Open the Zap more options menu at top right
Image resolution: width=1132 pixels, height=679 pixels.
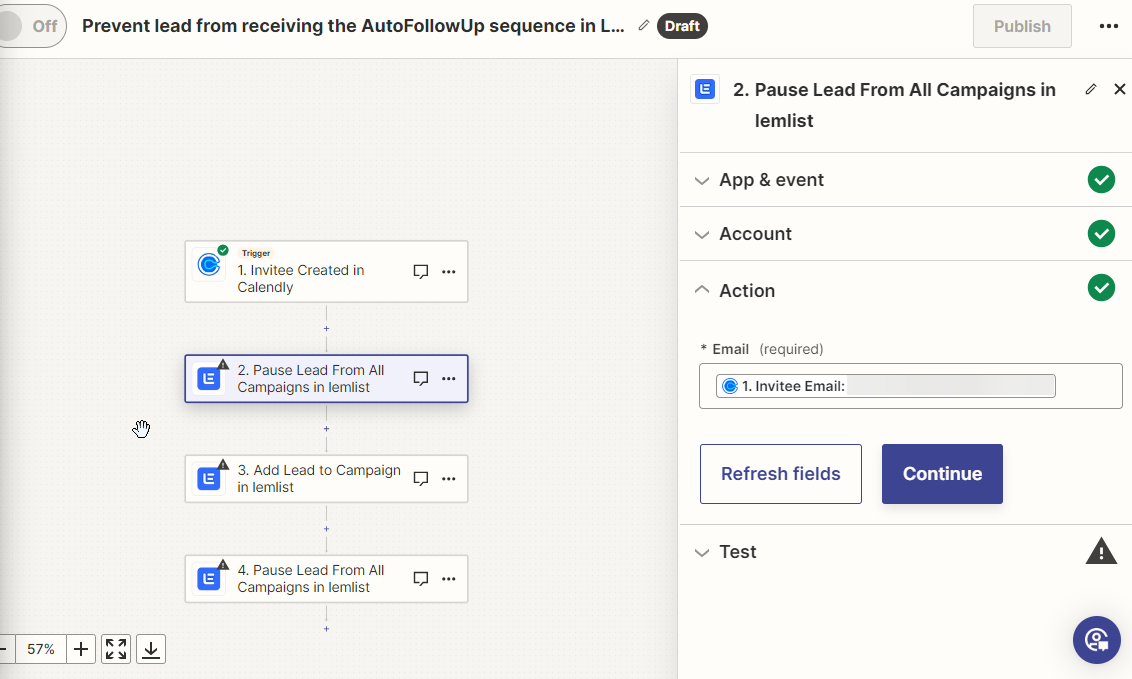click(x=1108, y=26)
